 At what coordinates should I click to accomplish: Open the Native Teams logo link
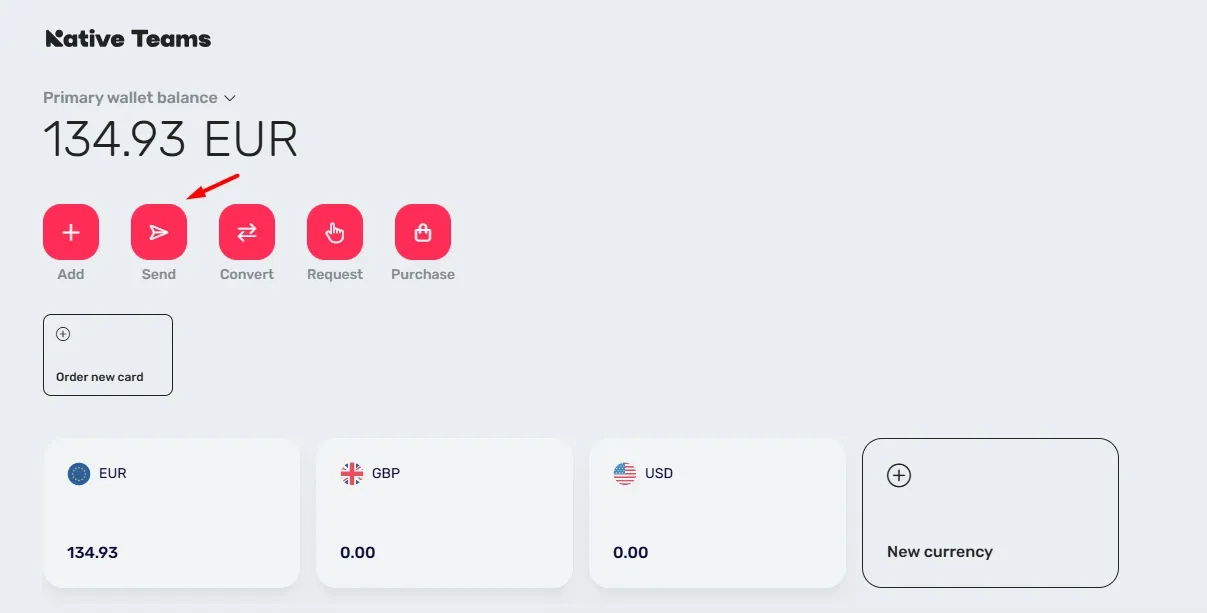coord(128,39)
